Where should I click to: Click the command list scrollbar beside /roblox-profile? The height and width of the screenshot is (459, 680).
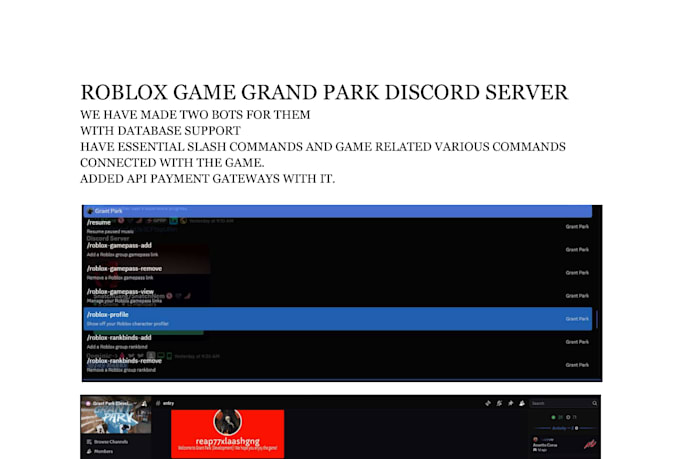coord(597,319)
